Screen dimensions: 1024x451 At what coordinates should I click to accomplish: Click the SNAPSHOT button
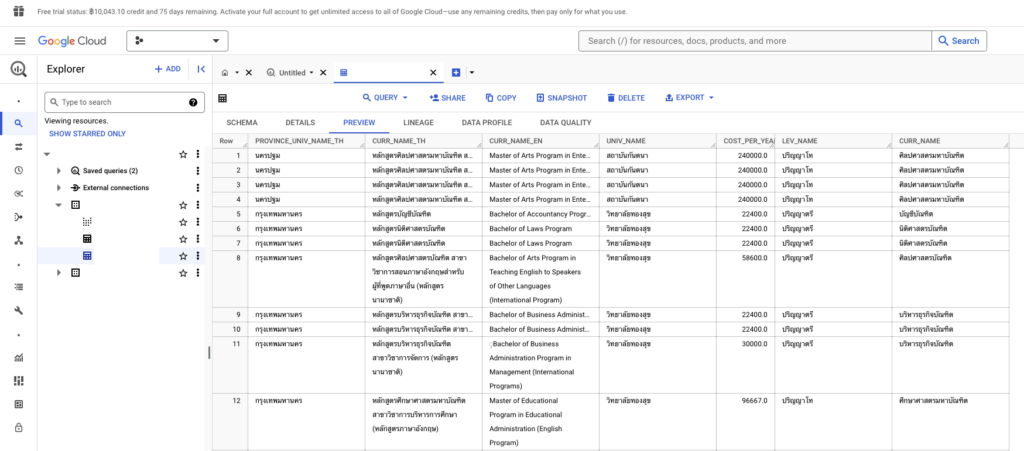[x=561, y=98]
